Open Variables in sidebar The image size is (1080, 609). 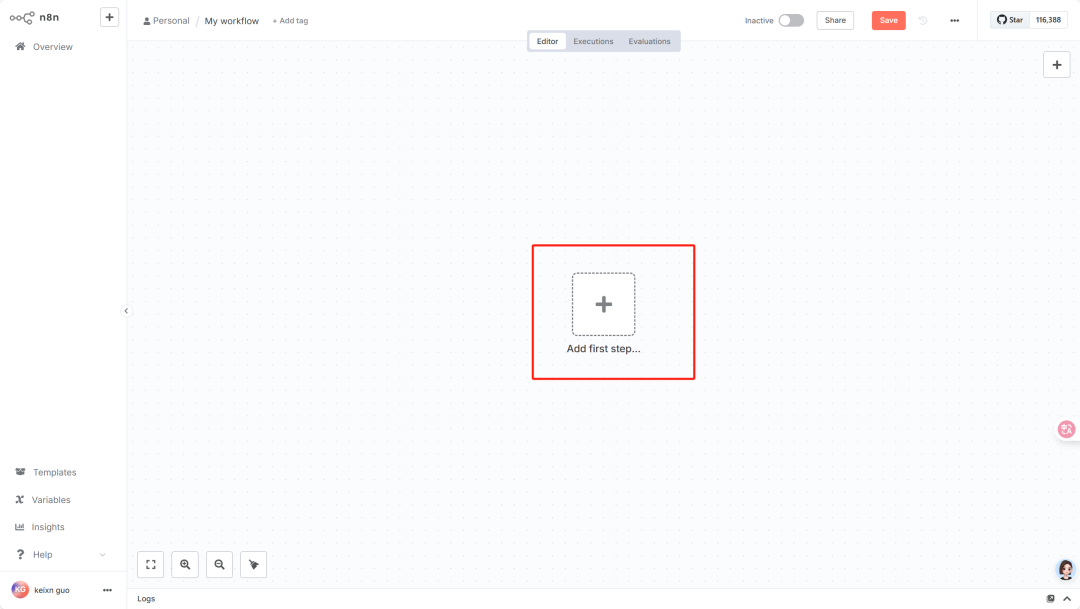click(51, 500)
